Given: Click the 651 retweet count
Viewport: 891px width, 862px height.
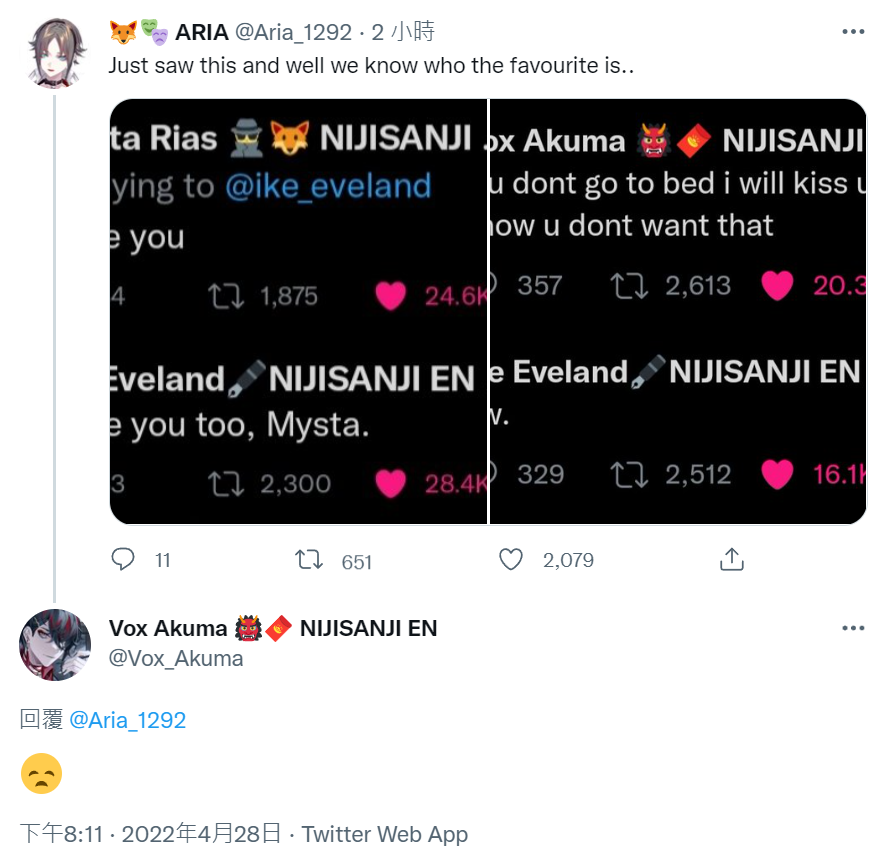Looking at the screenshot, I should [x=356, y=562].
